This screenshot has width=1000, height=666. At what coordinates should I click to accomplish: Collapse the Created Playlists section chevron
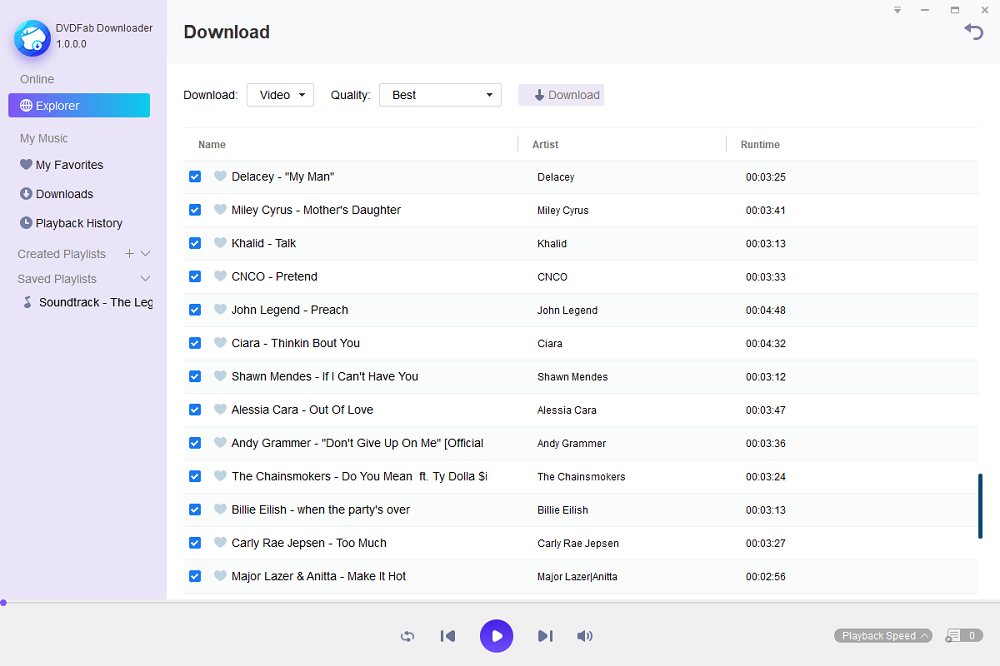pos(145,254)
